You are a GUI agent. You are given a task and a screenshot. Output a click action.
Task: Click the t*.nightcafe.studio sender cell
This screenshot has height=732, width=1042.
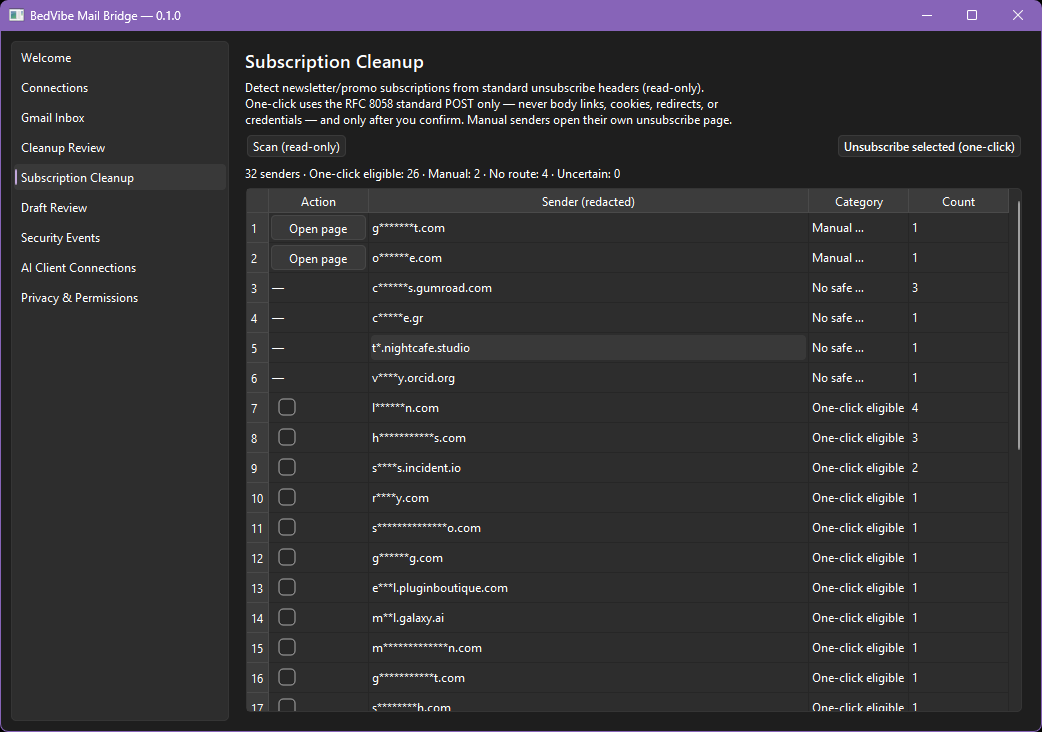point(588,347)
